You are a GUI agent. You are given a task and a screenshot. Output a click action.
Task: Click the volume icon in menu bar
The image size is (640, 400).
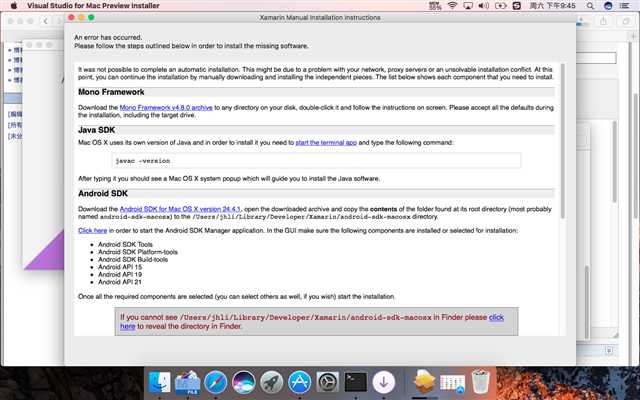point(484,6)
